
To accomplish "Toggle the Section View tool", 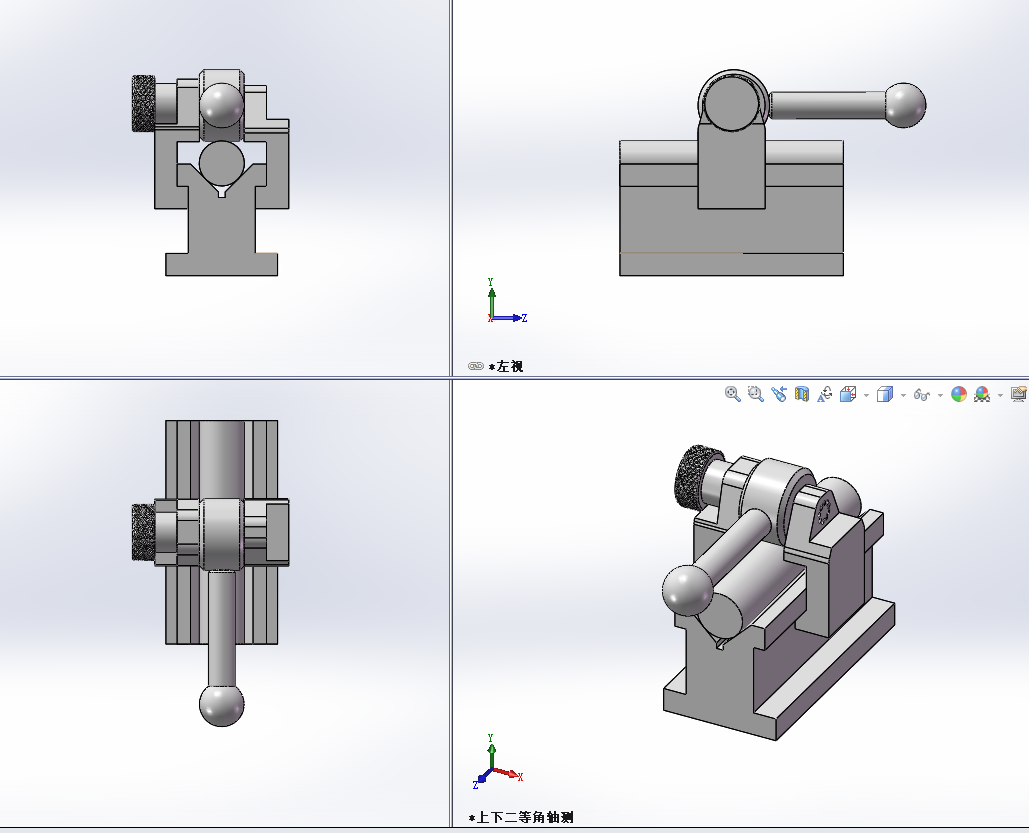I will point(802,394).
